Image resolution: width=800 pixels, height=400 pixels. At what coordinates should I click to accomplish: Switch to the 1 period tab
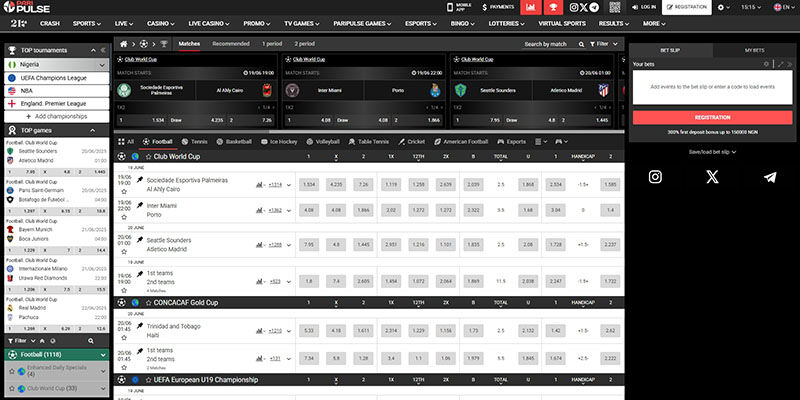(272, 44)
